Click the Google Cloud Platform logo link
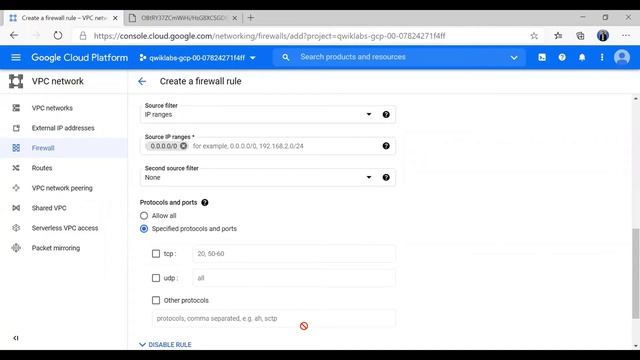This screenshot has height=360, width=640. coord(80,58)
